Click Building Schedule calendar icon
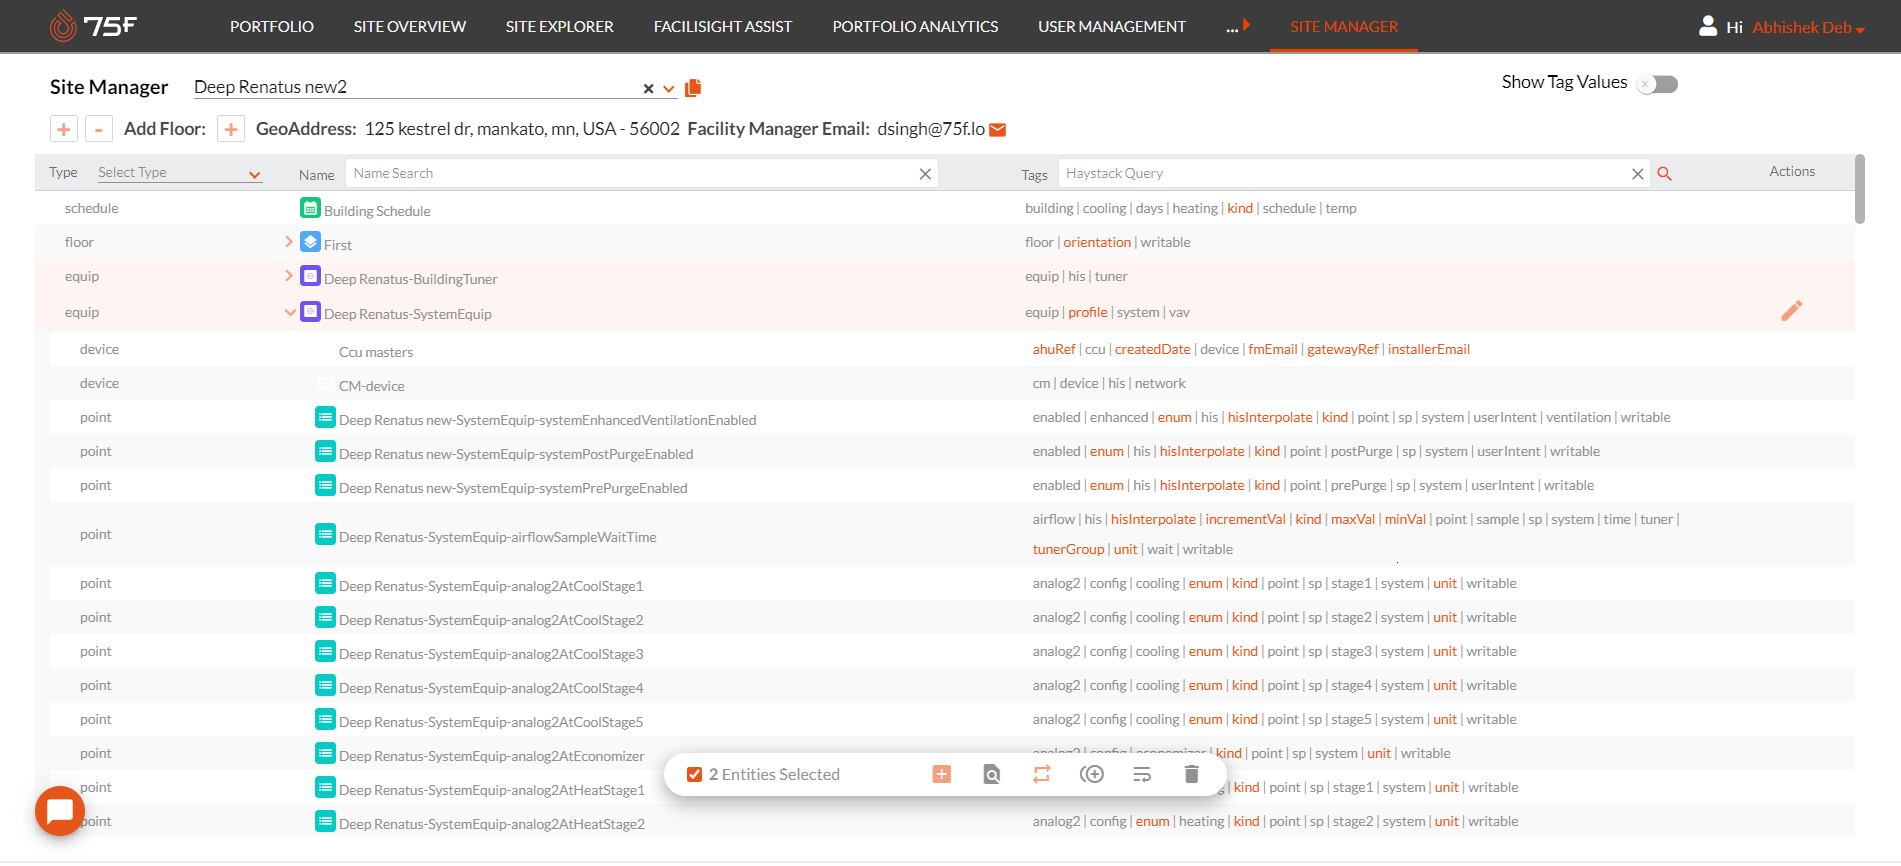 point(310,208)
